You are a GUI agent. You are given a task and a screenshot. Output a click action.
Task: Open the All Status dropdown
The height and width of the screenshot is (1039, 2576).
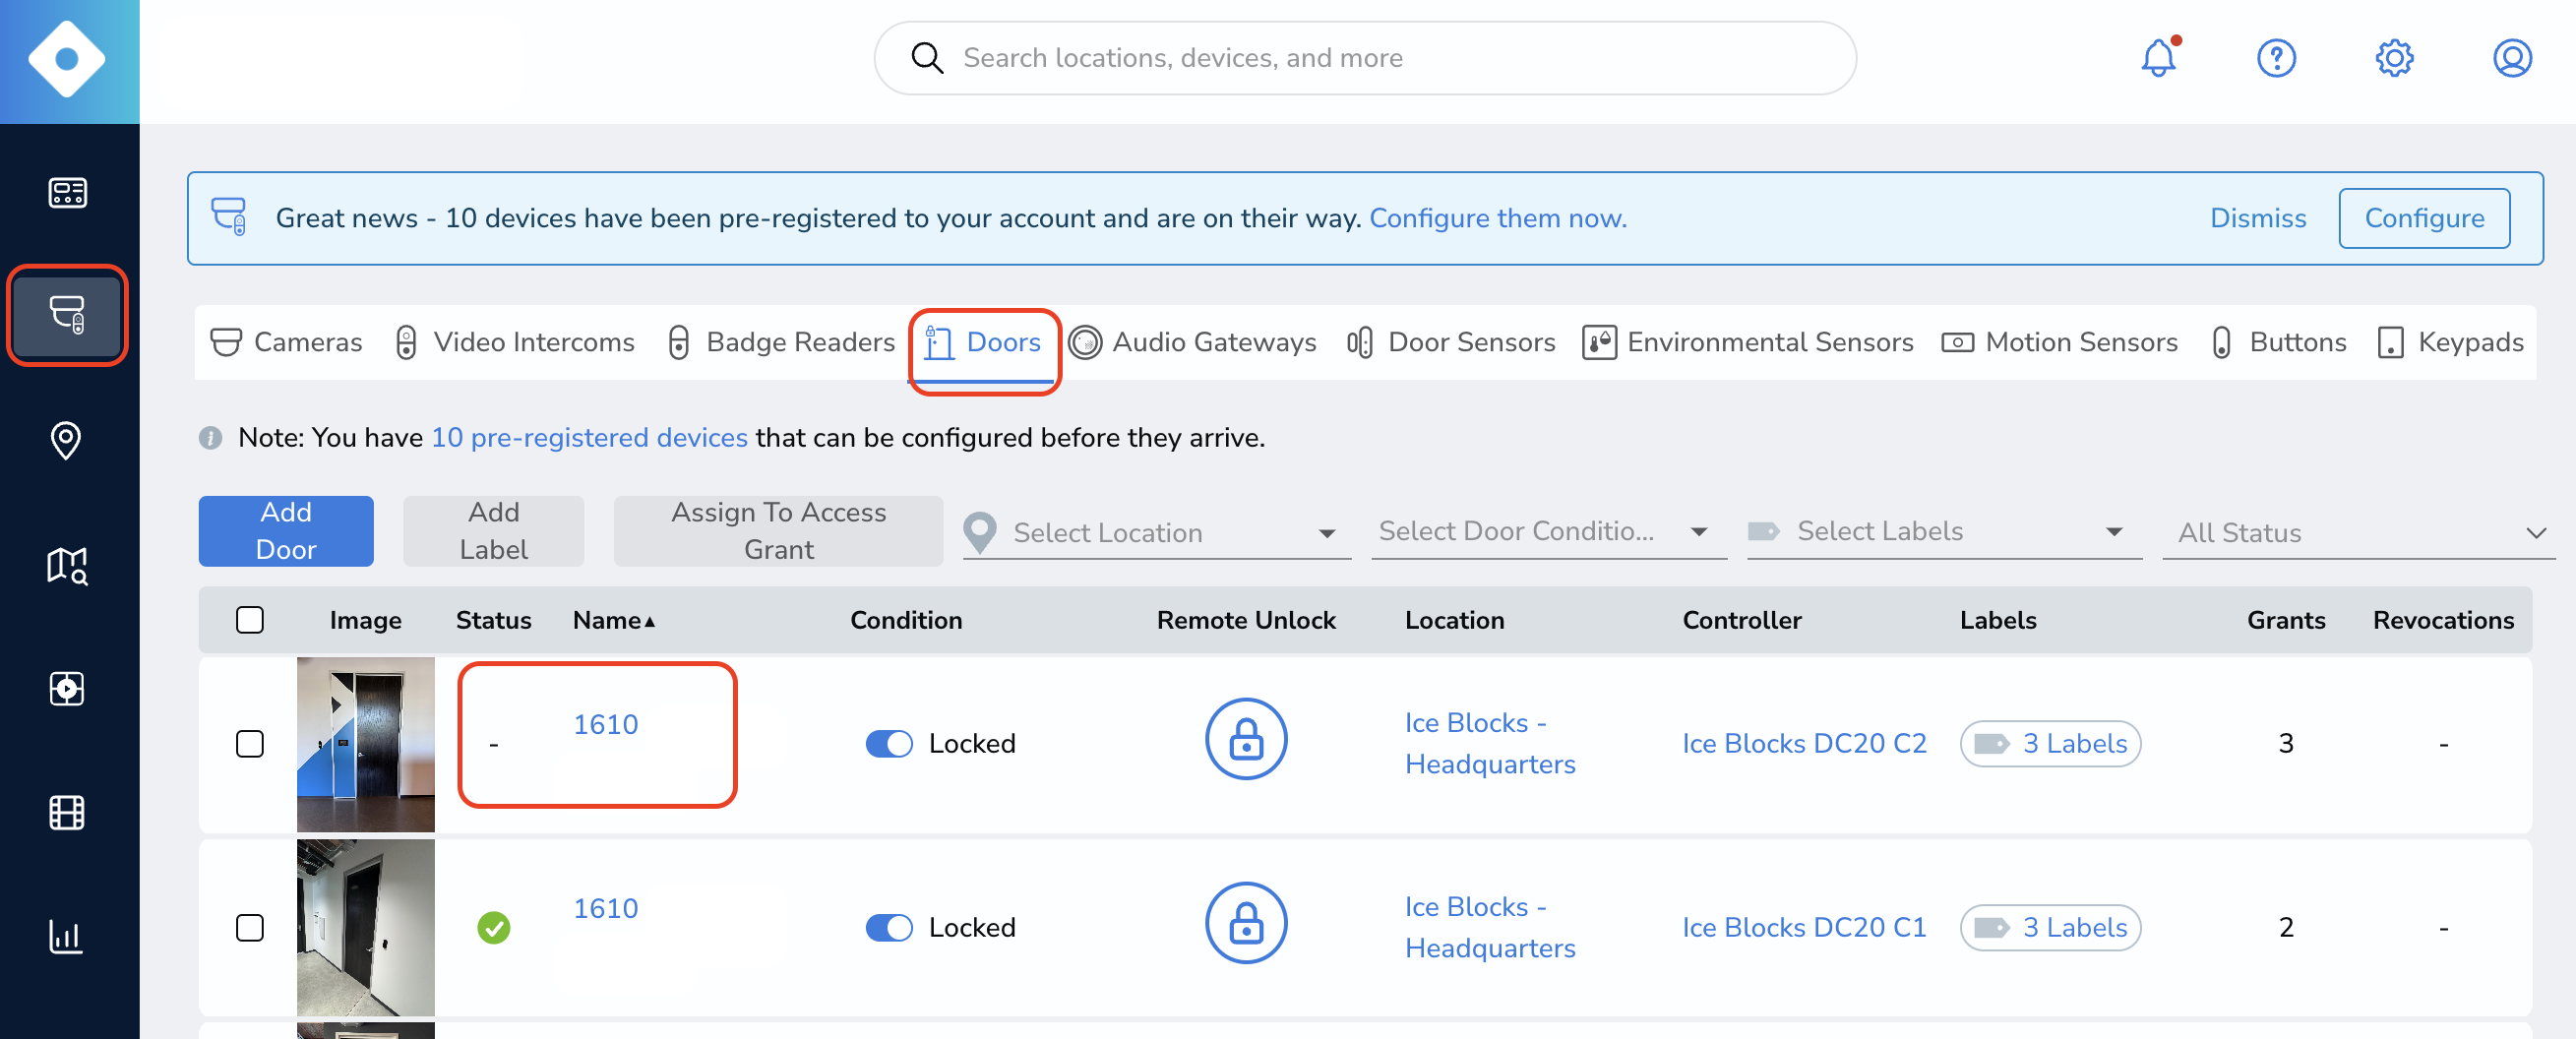click(x=2357, y=532)
